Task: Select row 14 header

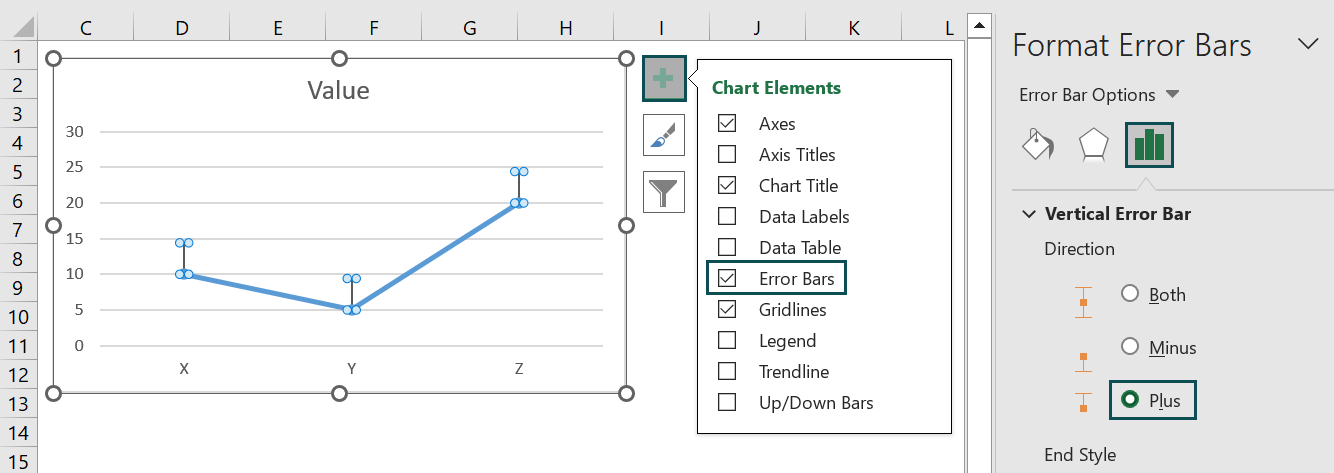Action: point(19,433)
